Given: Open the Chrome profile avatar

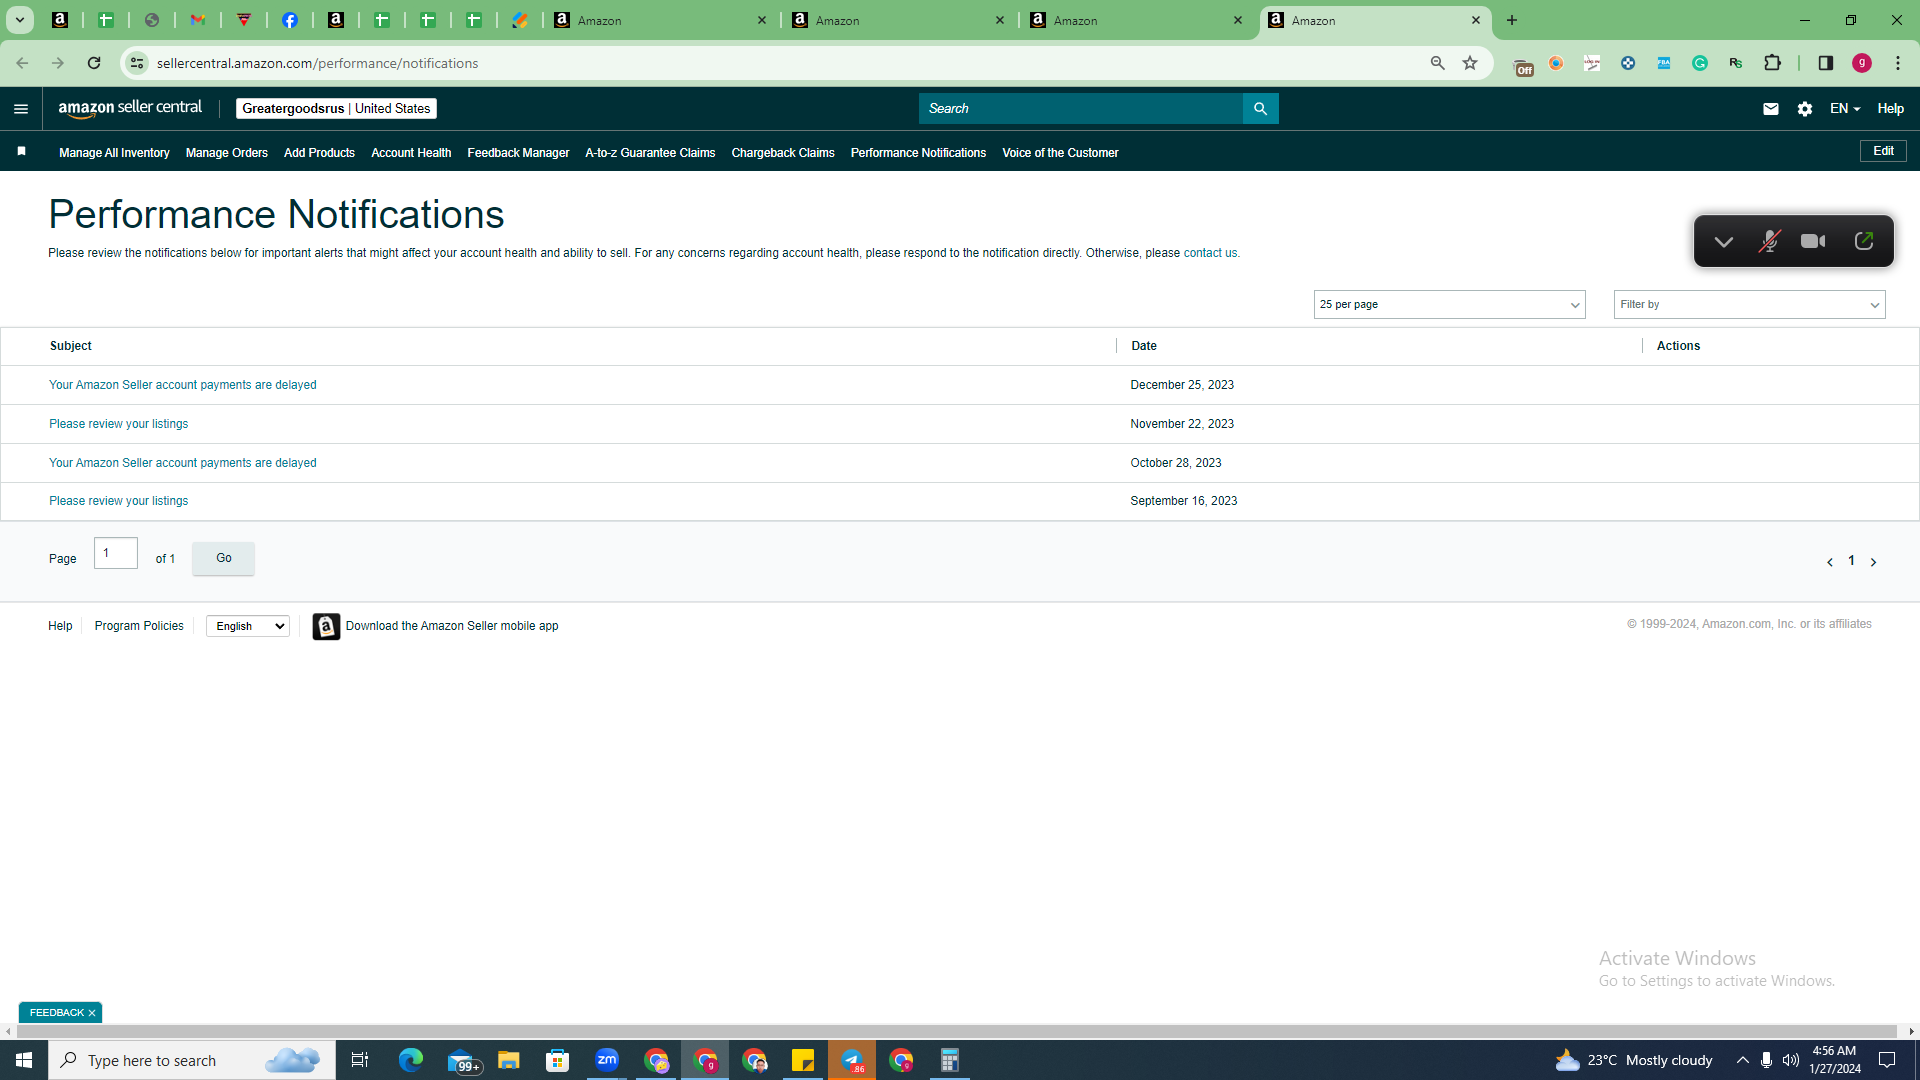Looking at the screenshot, I should pyautogui.click(x=1862, y=63).
